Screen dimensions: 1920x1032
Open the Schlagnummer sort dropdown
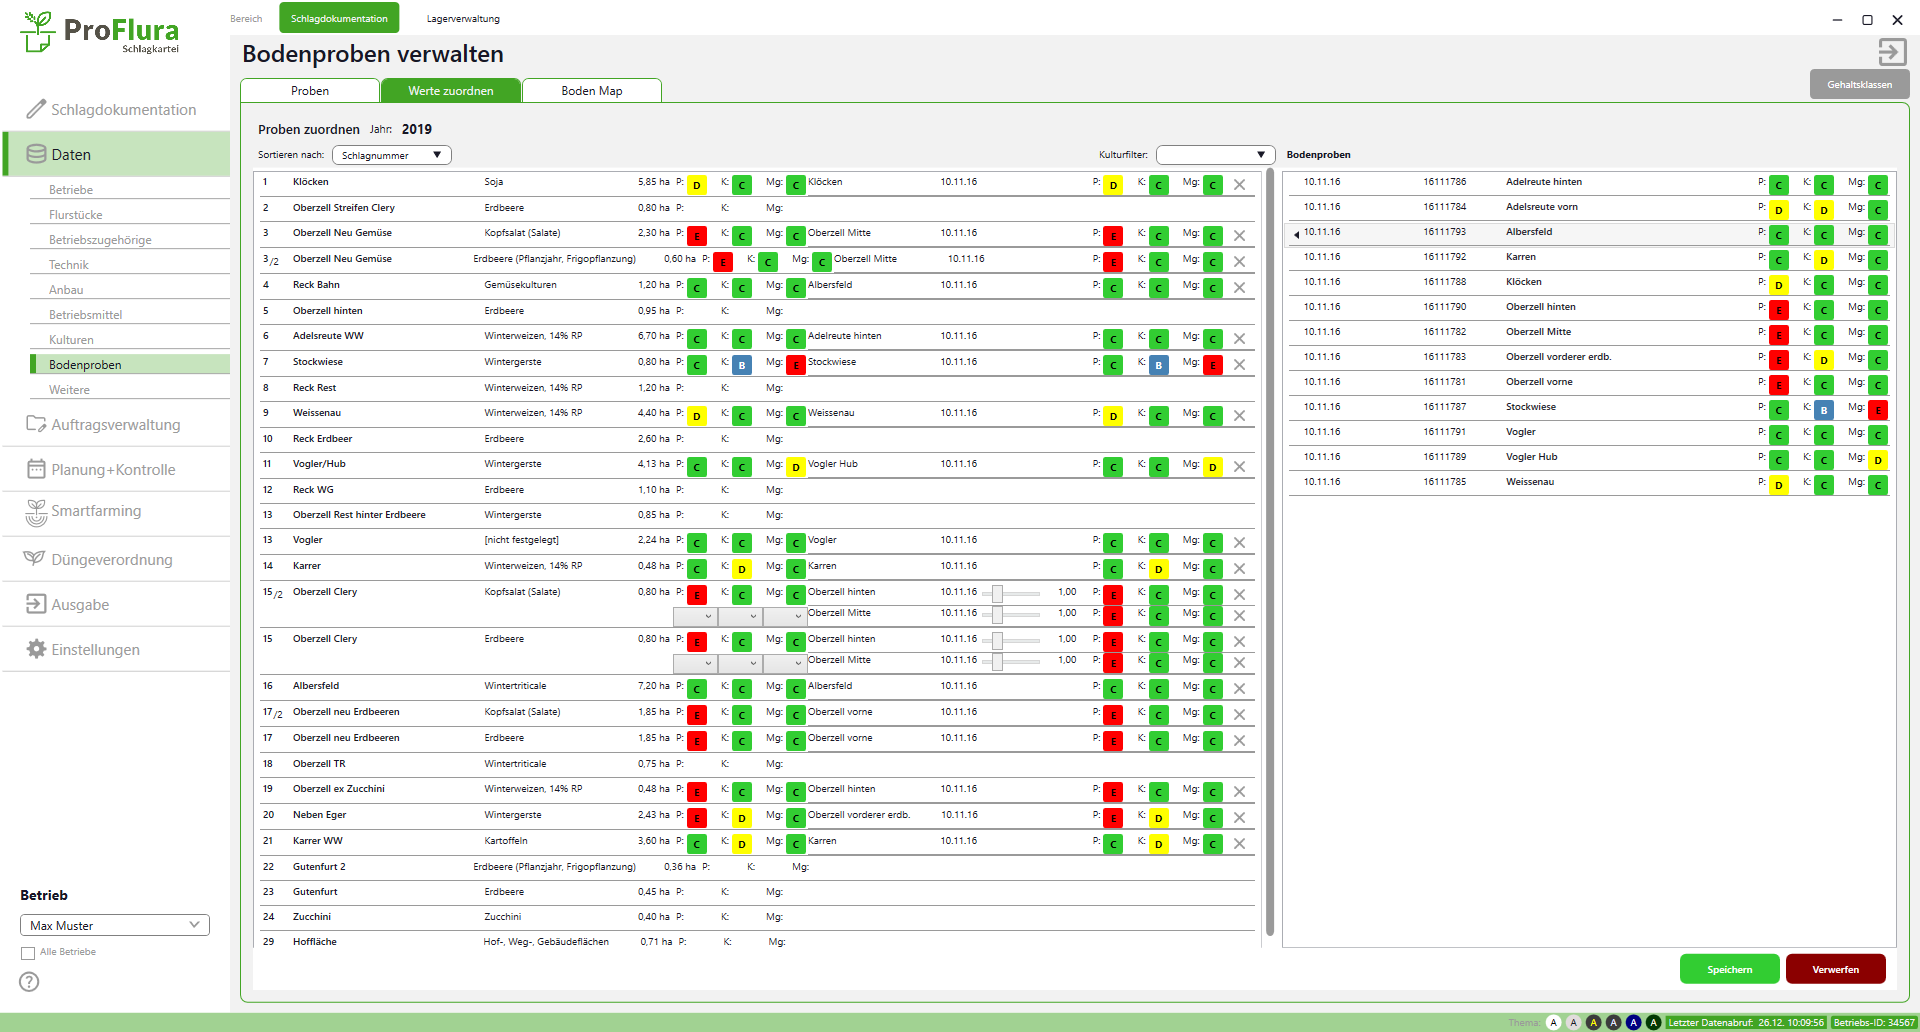pyautogui.click(x=391, y=155)
